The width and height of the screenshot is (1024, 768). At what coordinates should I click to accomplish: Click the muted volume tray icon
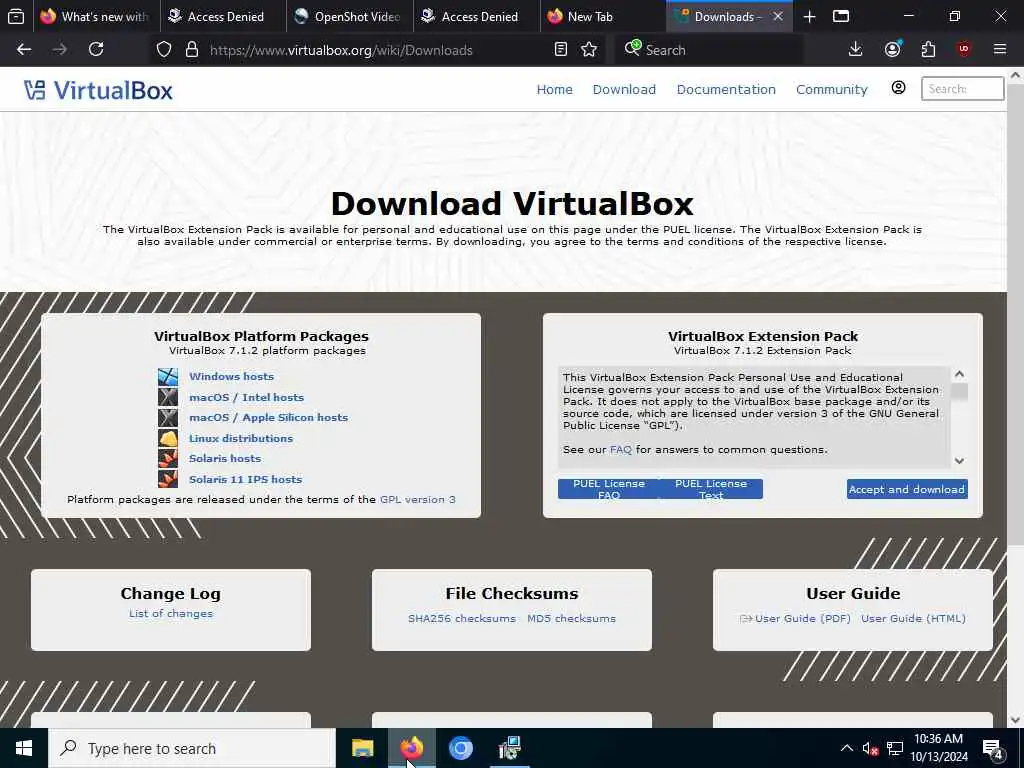tap(870, 749)
